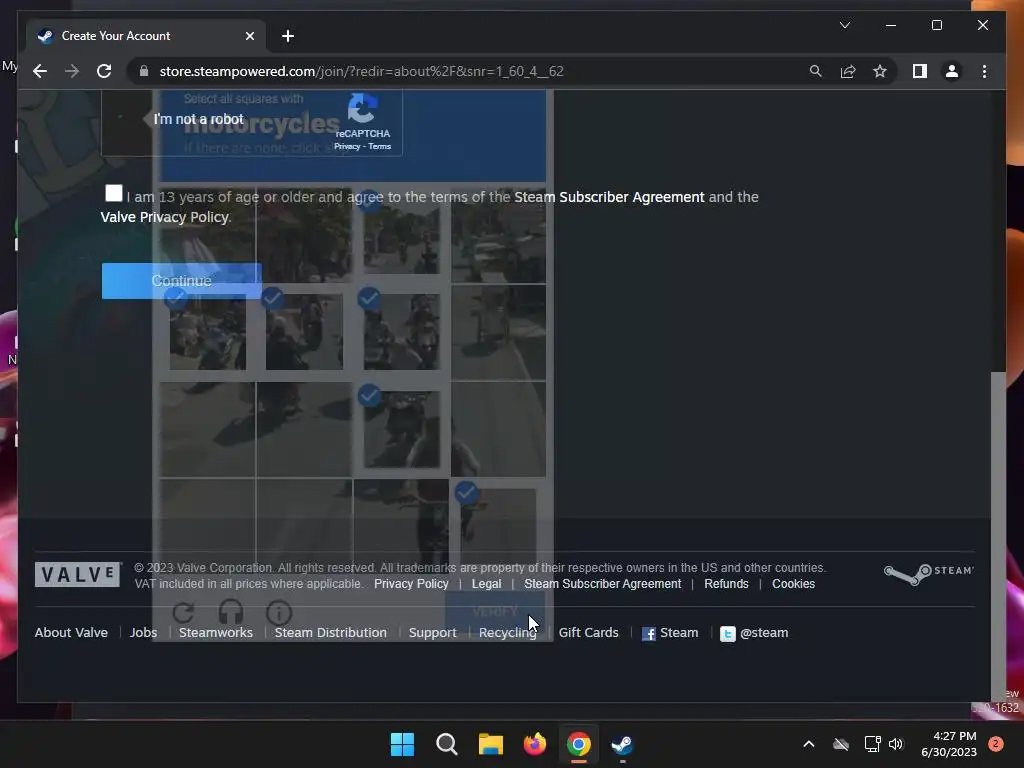Click the browser forward arrow

(72, 71)
